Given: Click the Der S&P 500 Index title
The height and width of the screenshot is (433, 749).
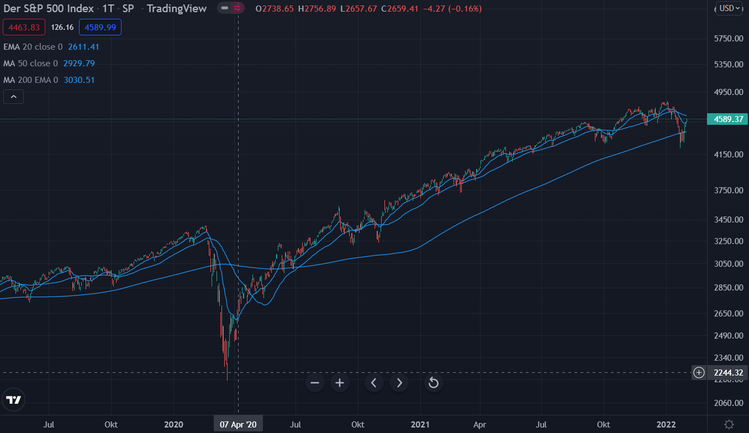Looking at the screenshot, I should [x=48, y=9].
